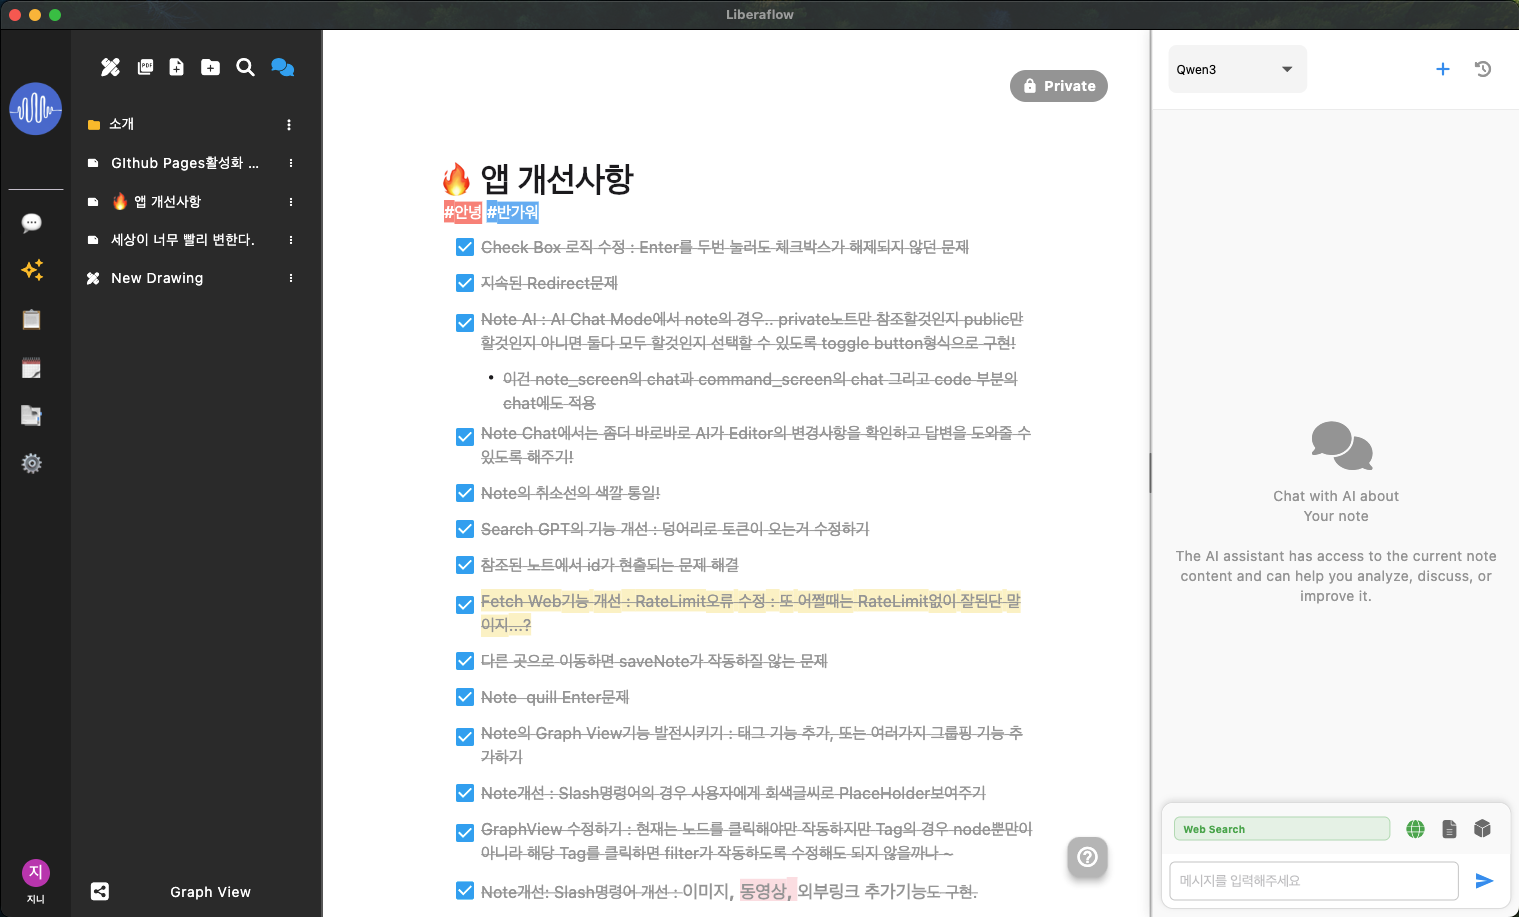Click the chat message input field

click(x=1312, y=881)
